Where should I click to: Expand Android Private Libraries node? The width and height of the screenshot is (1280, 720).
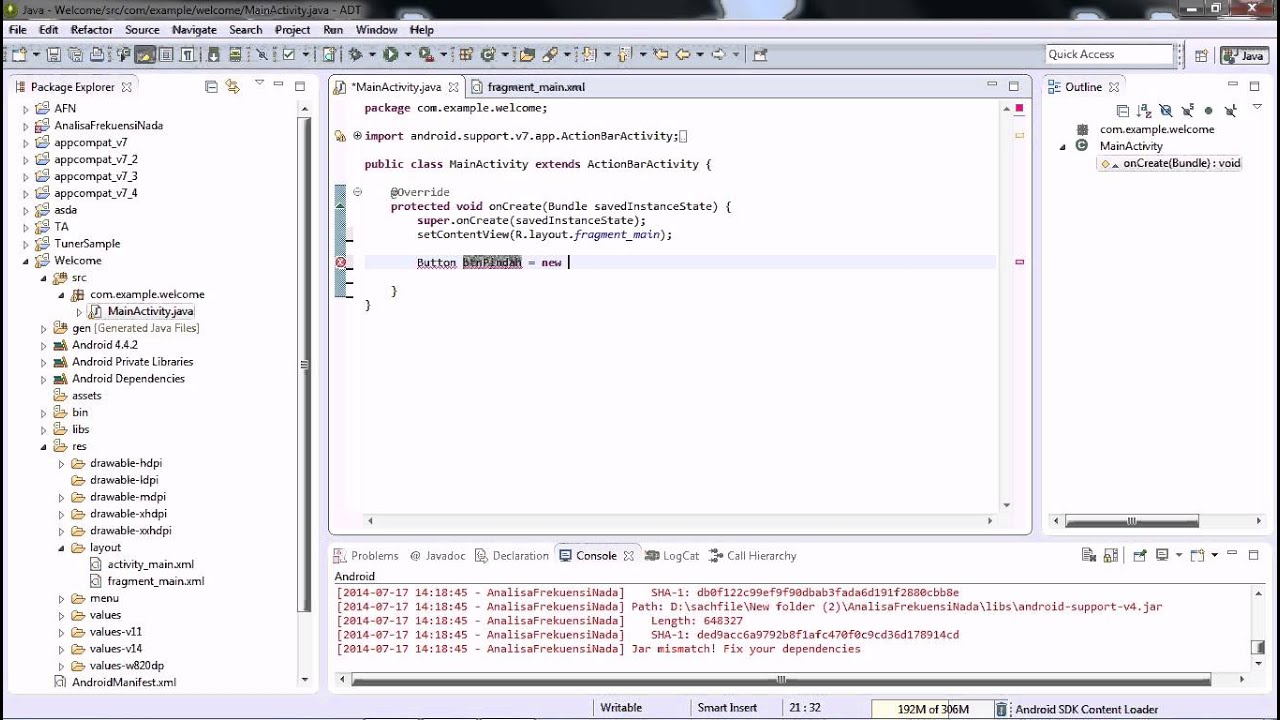(x=44, y=362)
